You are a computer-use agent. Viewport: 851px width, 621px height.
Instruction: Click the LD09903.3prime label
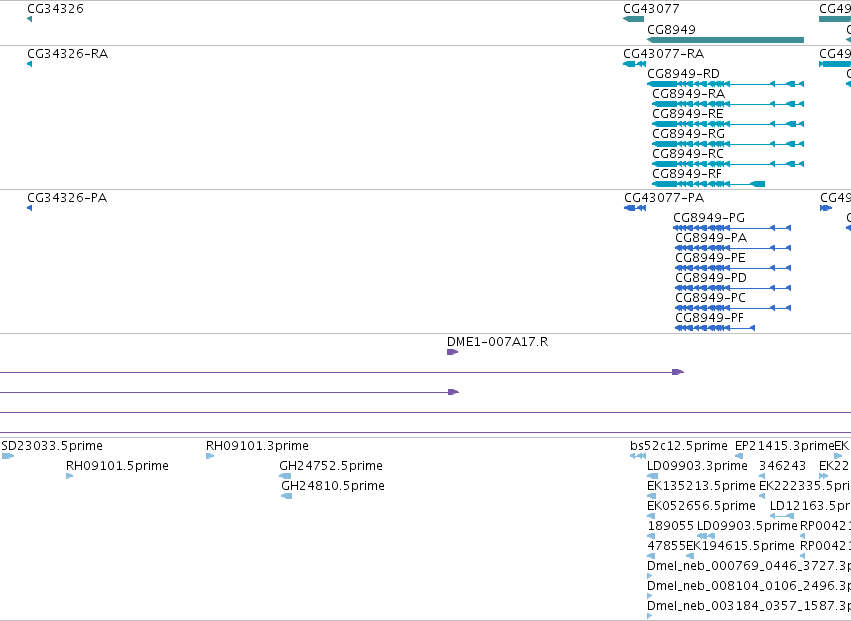tap(697, 466)
